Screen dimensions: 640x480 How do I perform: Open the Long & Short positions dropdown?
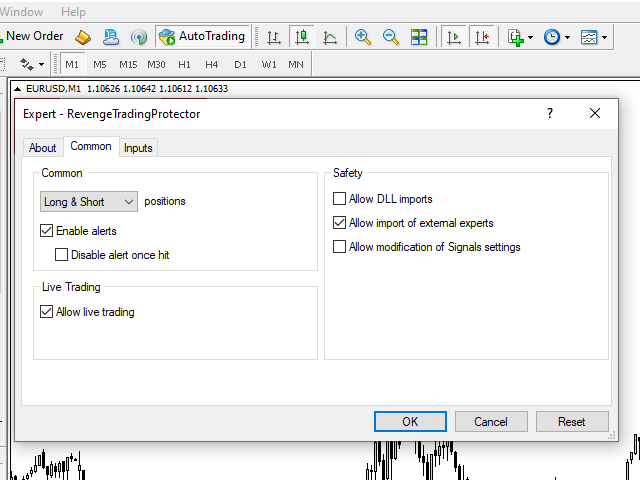tap(89, 202)
